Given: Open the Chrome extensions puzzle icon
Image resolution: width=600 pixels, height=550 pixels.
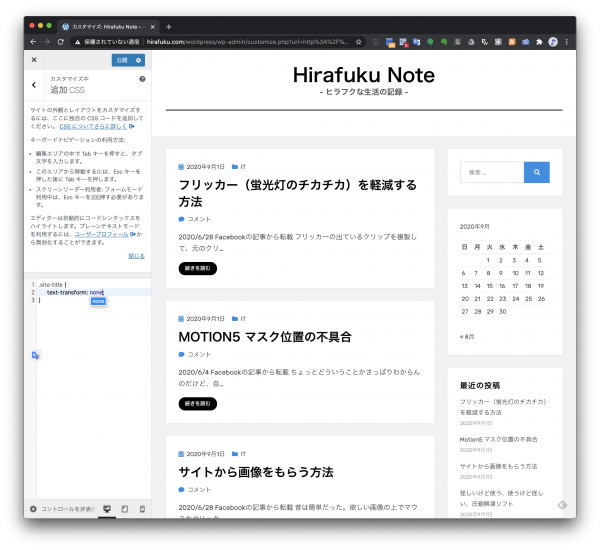Looking at the screenshot, I should (x=540, y=42).
